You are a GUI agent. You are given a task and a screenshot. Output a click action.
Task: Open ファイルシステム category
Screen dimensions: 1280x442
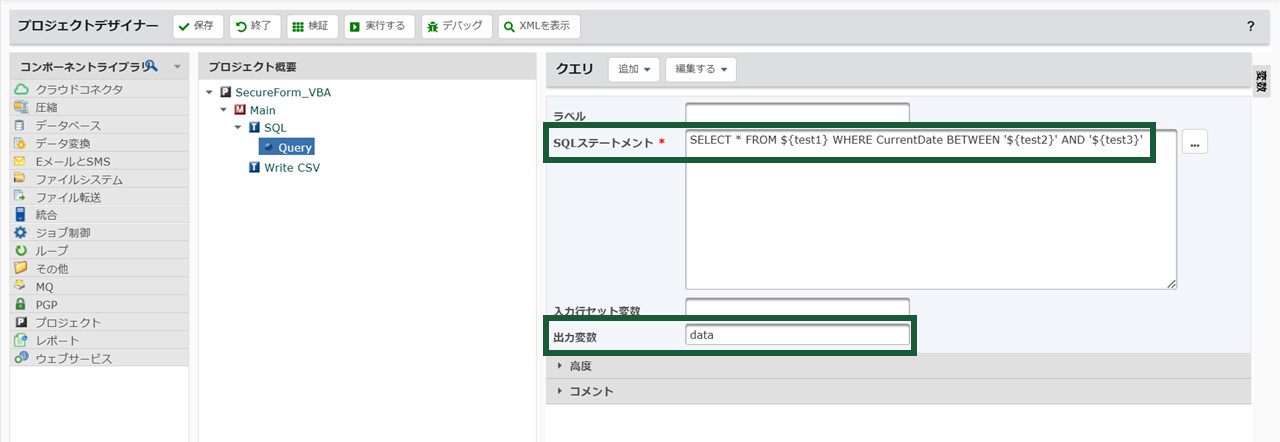[x=99, y=179]
